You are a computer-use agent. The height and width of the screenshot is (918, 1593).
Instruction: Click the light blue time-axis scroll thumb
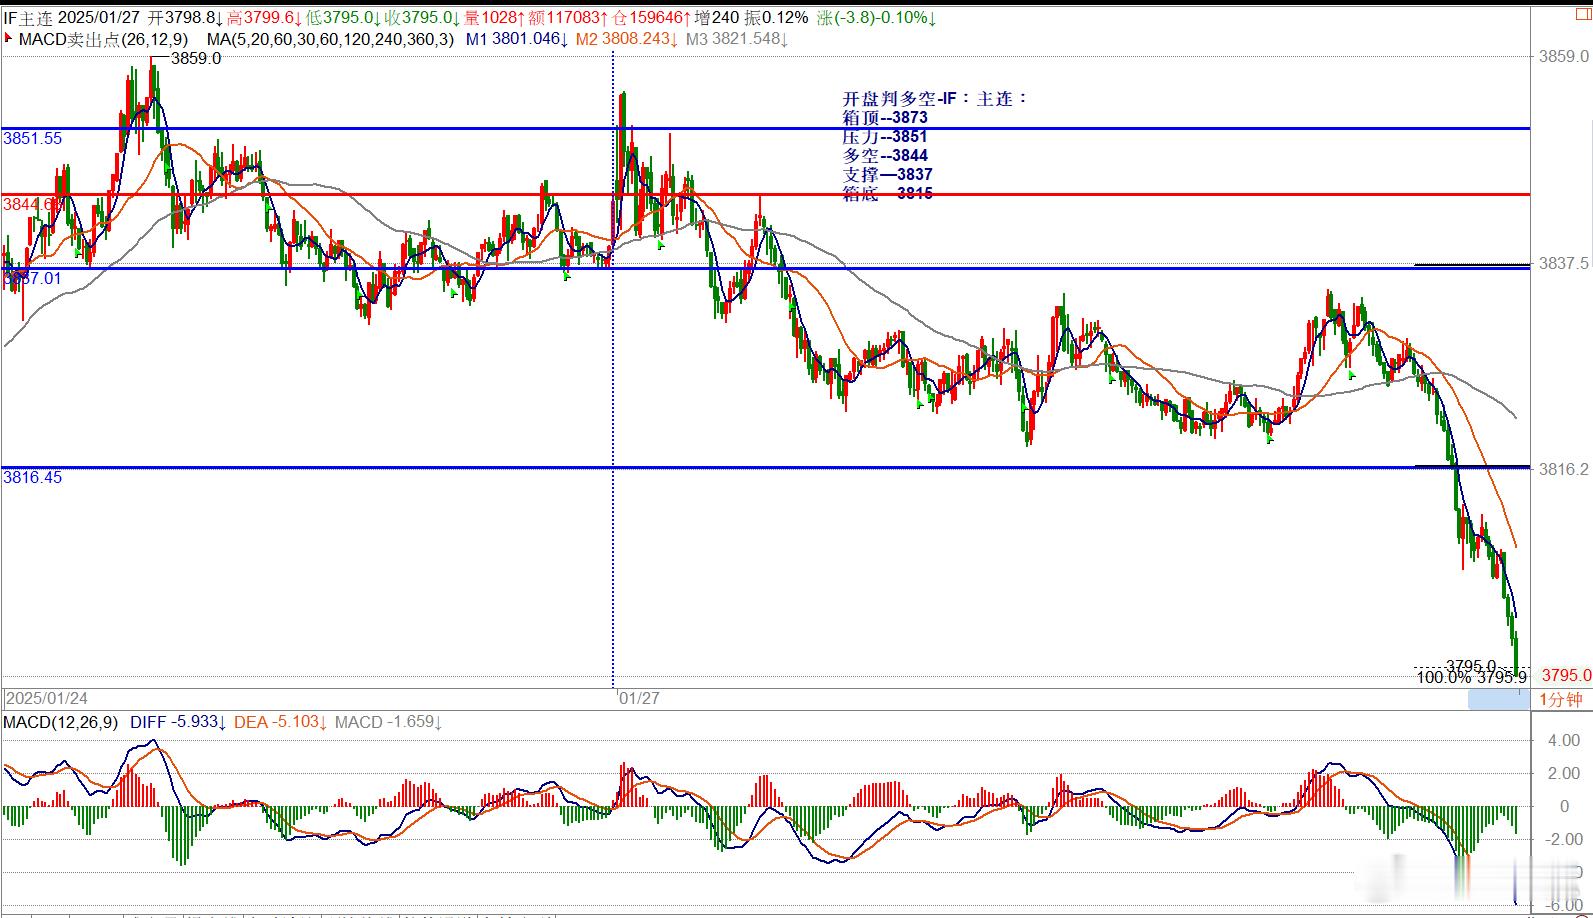point(1498,700)
